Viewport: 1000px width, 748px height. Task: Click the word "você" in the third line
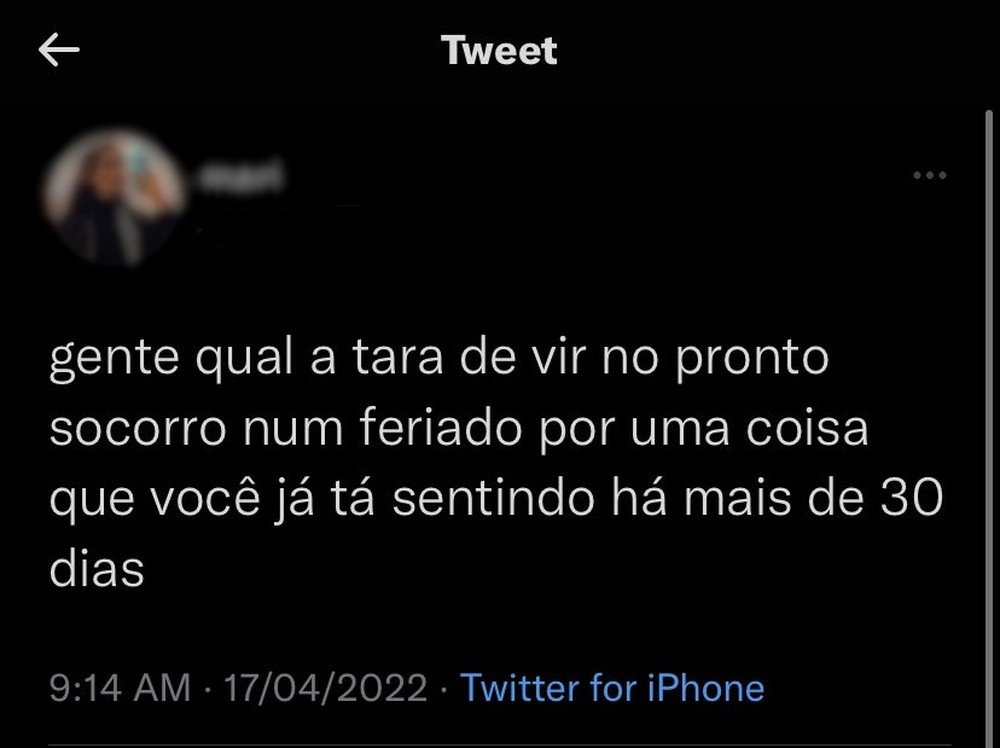point(205,497)
